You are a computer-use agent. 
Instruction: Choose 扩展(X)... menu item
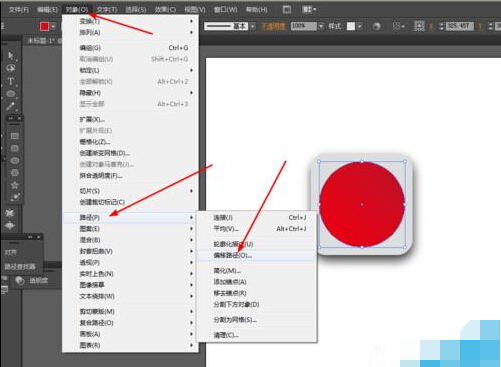click(130, 119)
